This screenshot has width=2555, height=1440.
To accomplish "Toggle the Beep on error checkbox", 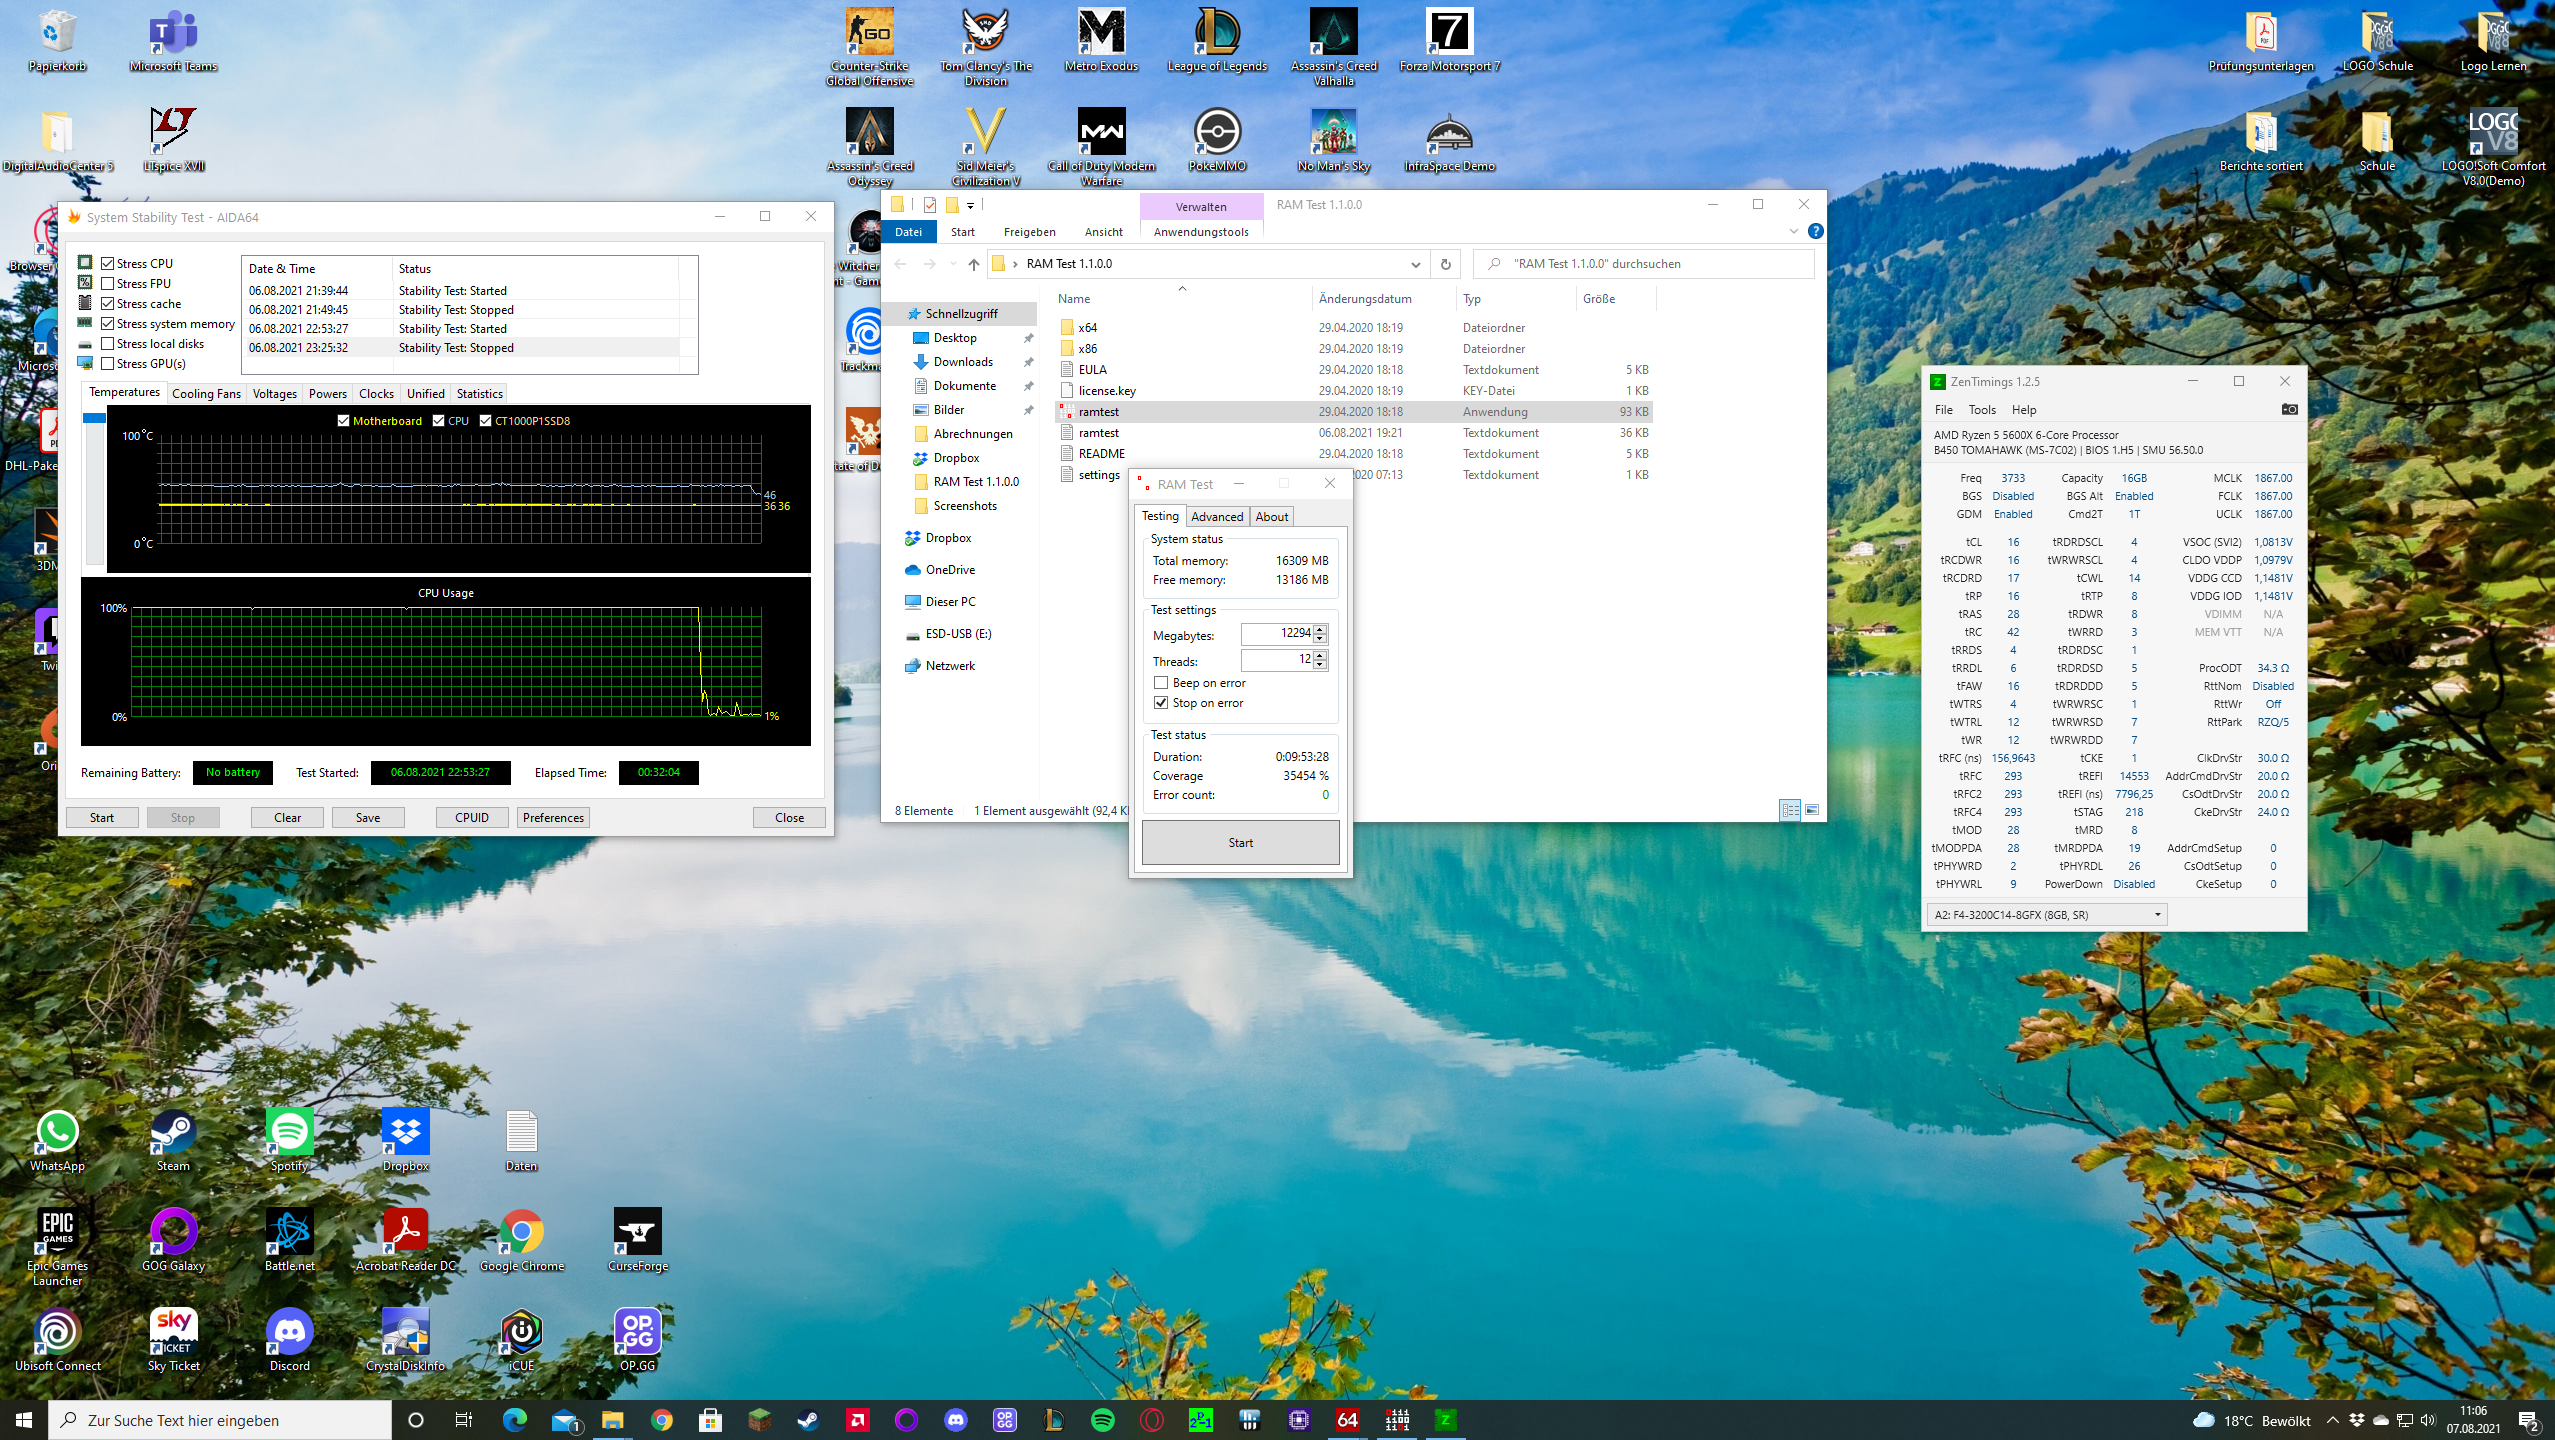I will click(1161, 683).
